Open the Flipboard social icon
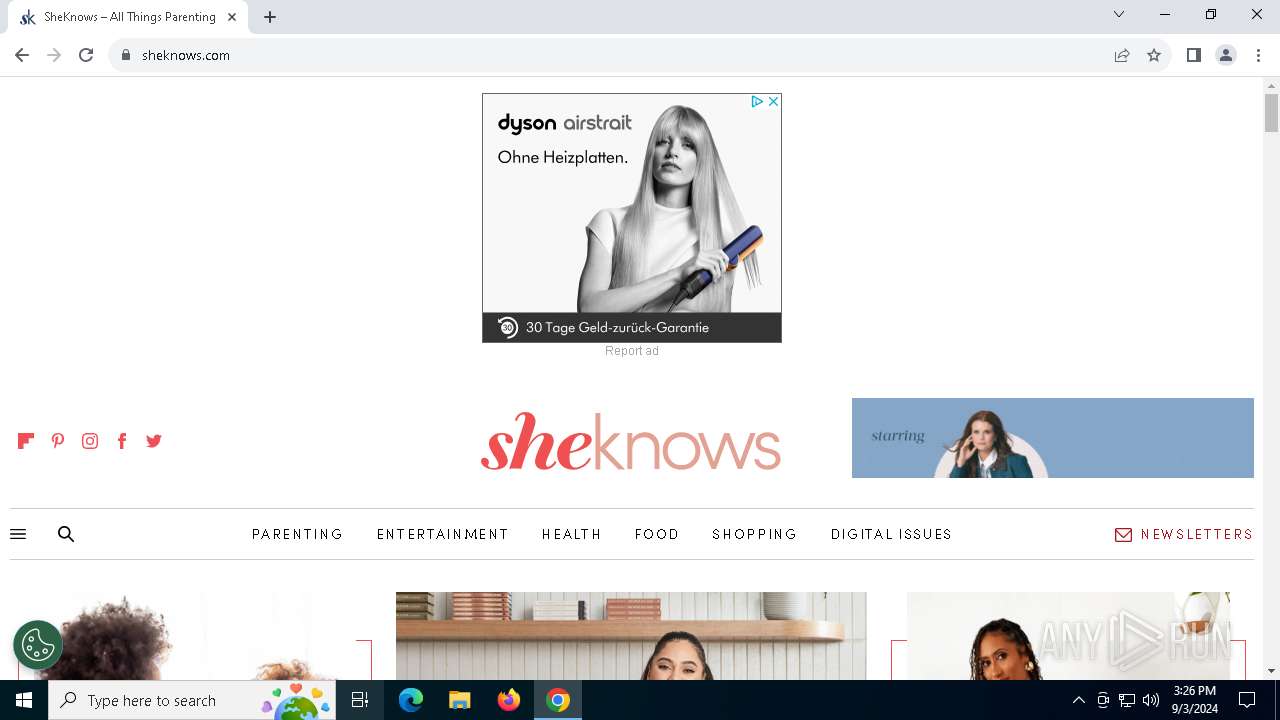 (x=26, y=441)
